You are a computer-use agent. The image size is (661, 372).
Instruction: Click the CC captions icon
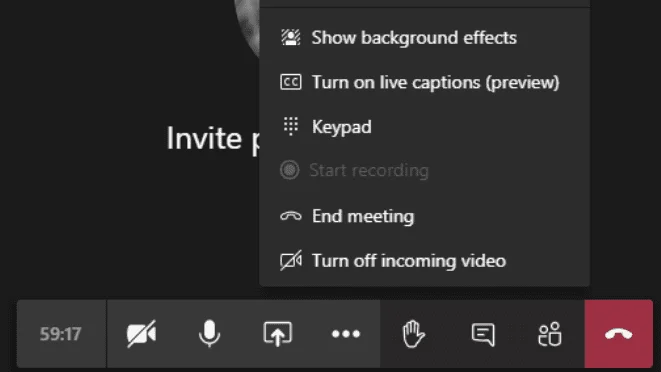pos(290,82)
